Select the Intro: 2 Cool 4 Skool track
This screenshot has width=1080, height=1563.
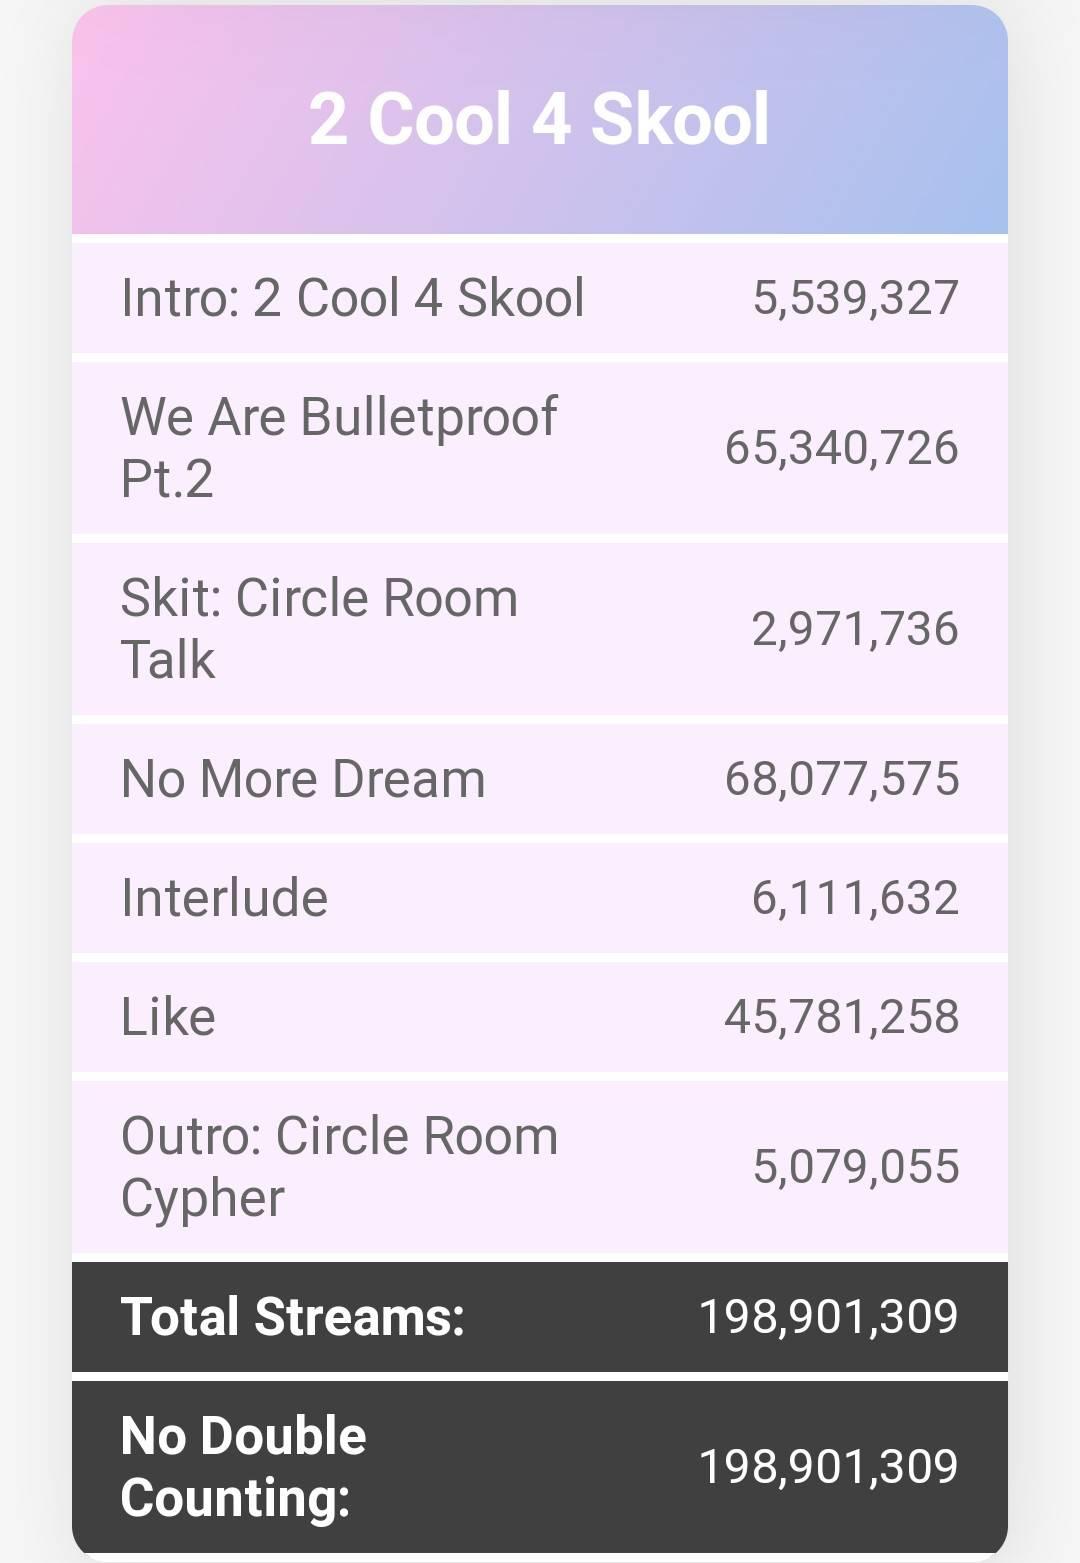click(352, 298)
